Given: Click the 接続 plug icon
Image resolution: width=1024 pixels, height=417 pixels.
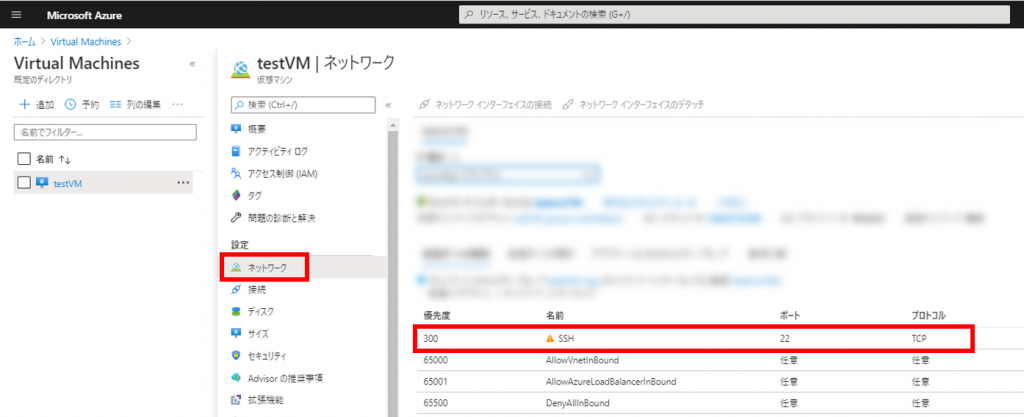Looking at the screenshot, I should 236,289.
